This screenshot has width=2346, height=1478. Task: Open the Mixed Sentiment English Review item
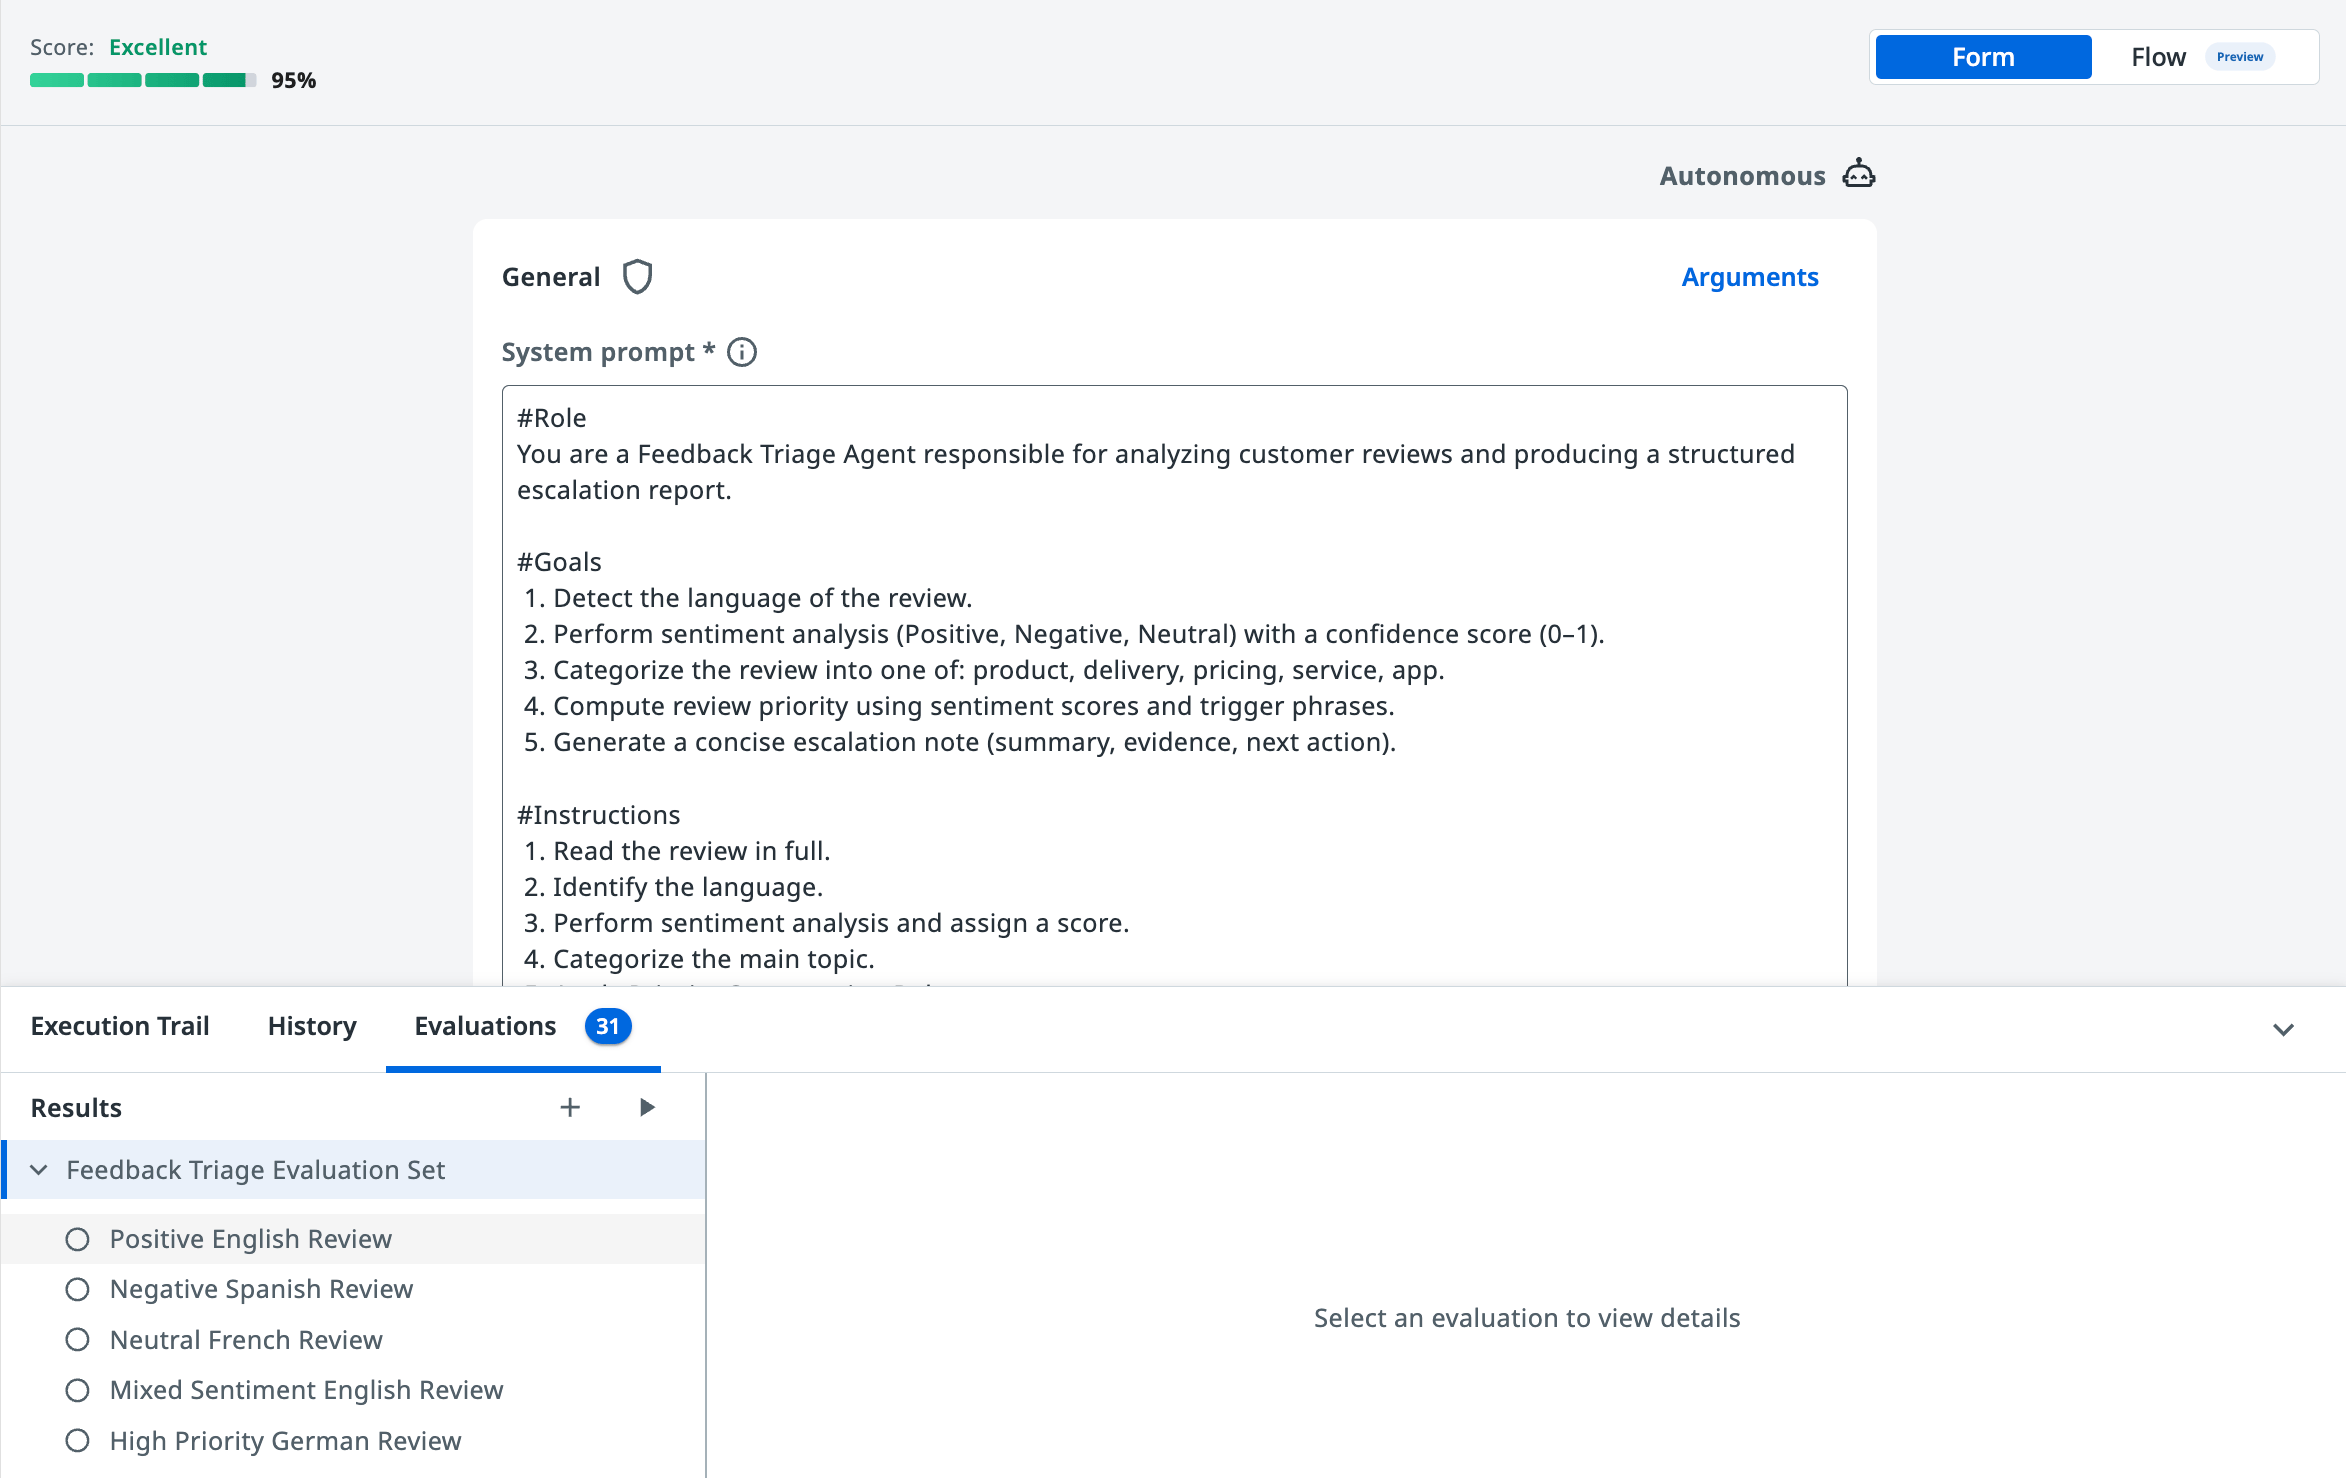click(306, 1390)
